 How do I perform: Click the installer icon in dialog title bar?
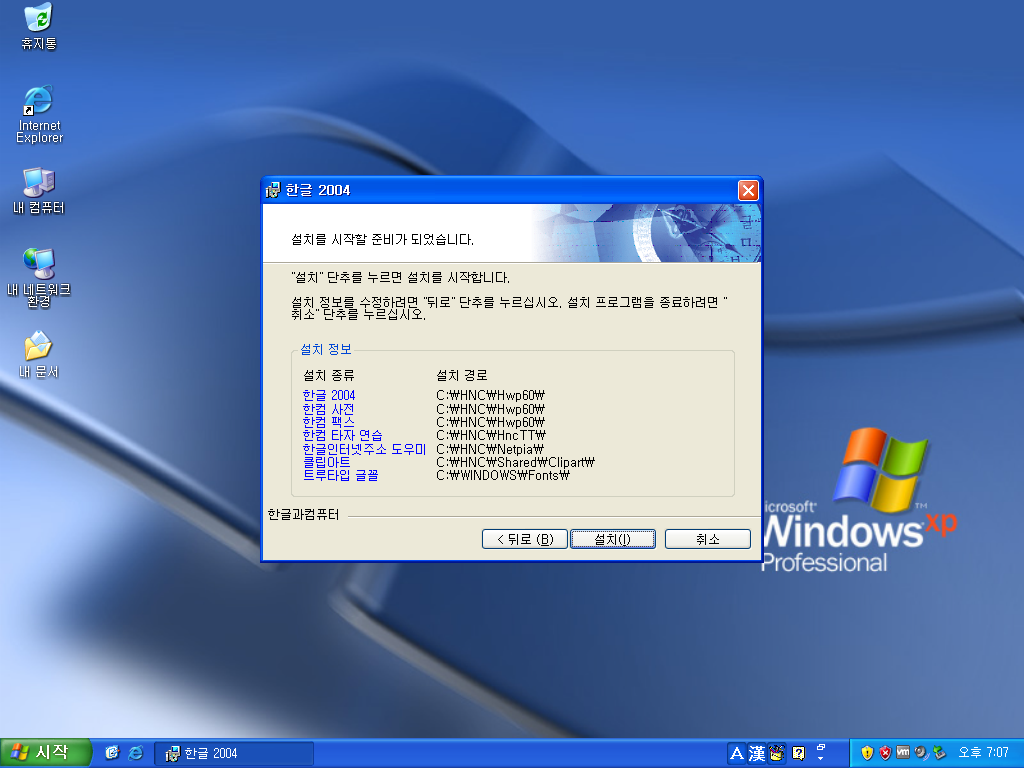click(273, 190)
